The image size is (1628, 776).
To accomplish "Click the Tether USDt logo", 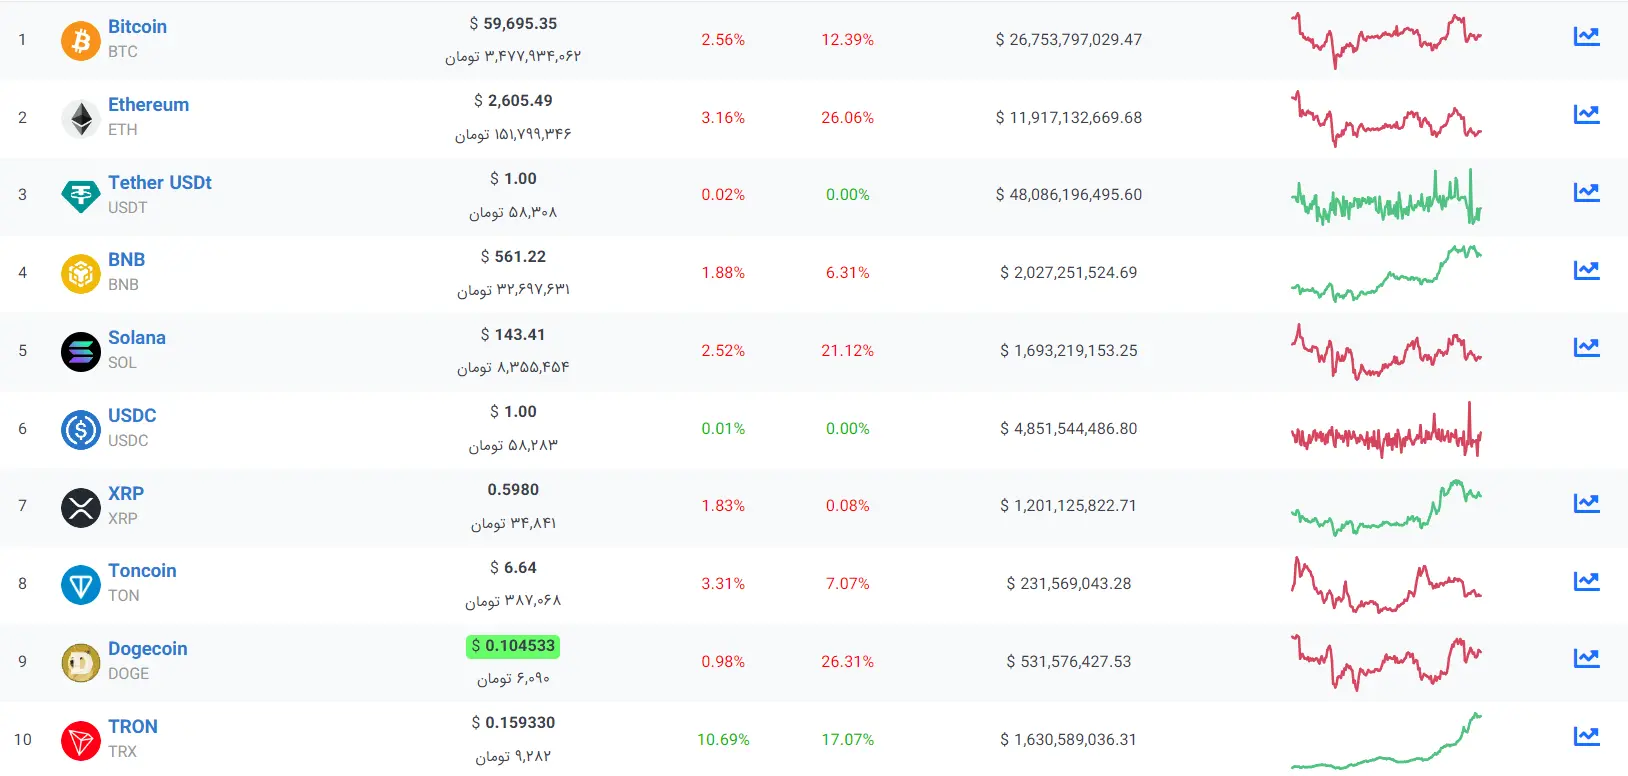I will 81,196.
